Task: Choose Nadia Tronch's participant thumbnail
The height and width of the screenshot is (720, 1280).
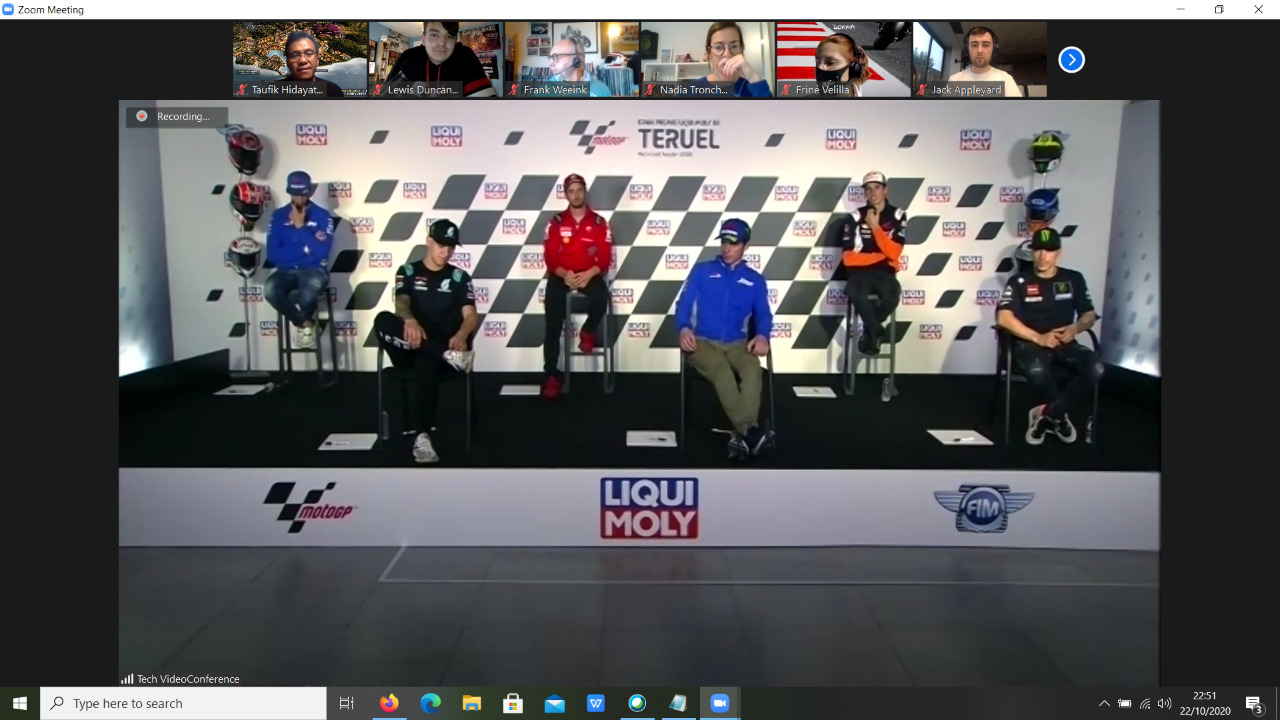Action: (708, 59)
